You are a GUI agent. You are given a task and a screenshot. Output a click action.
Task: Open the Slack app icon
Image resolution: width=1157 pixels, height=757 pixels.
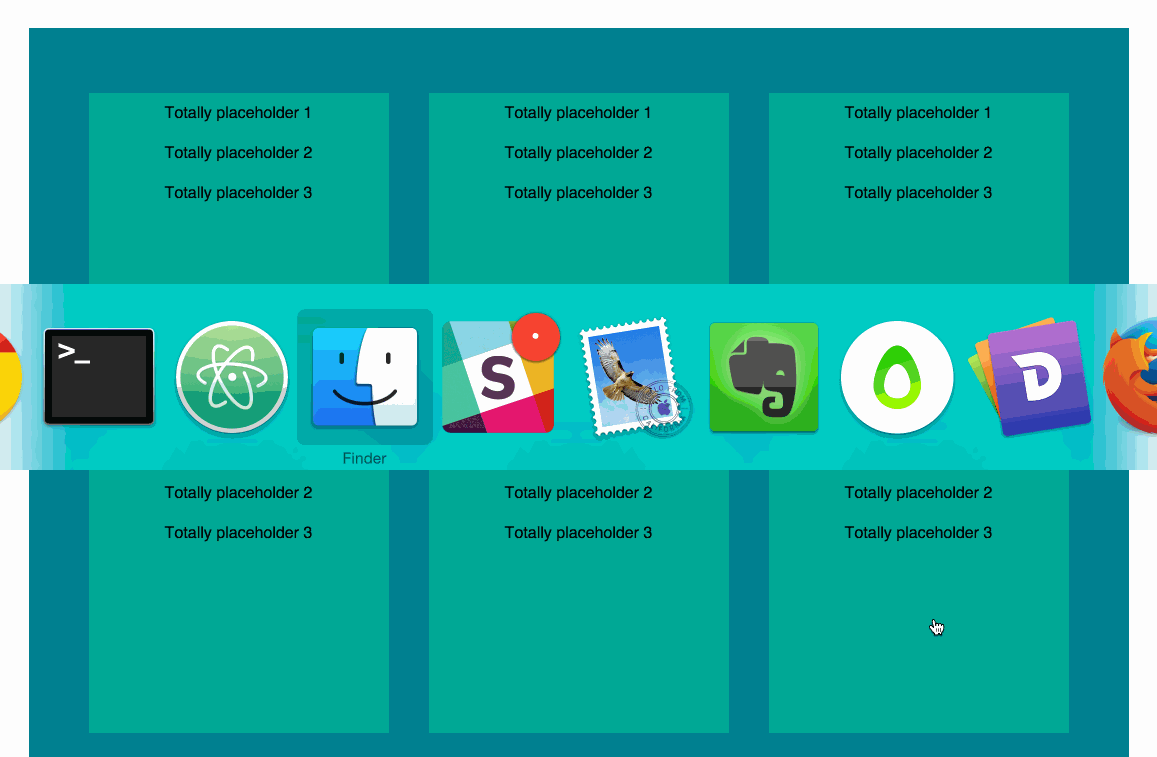pyautogui.click(x=500, y=375)
